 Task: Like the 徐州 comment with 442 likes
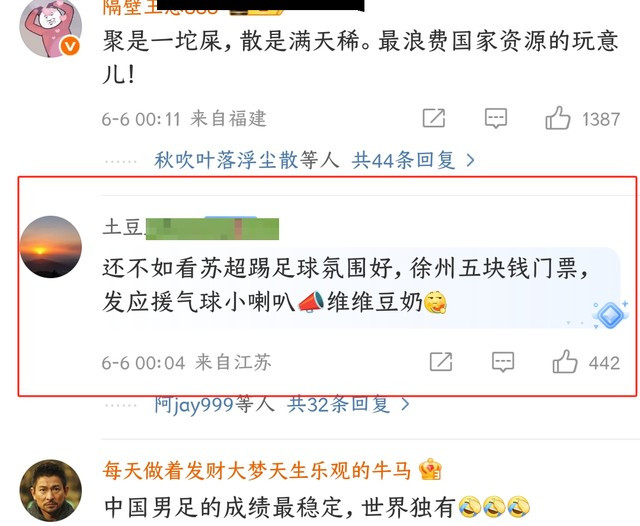[x=565, y=362]
